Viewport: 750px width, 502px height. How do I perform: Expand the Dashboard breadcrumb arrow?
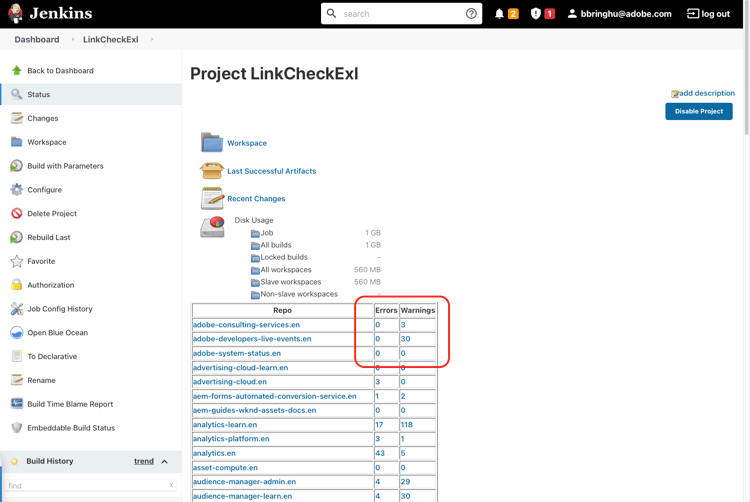tap(73, 39)
